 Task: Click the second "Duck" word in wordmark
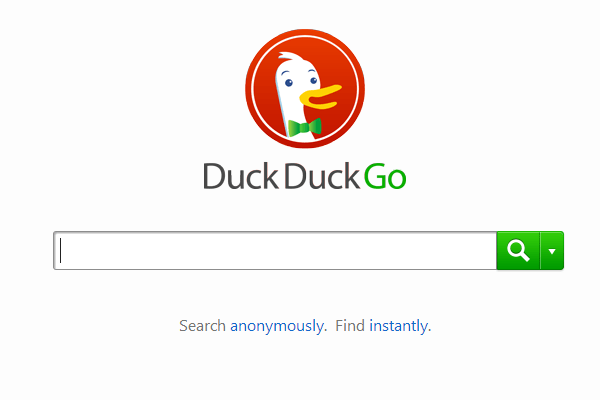pos(322,176)
